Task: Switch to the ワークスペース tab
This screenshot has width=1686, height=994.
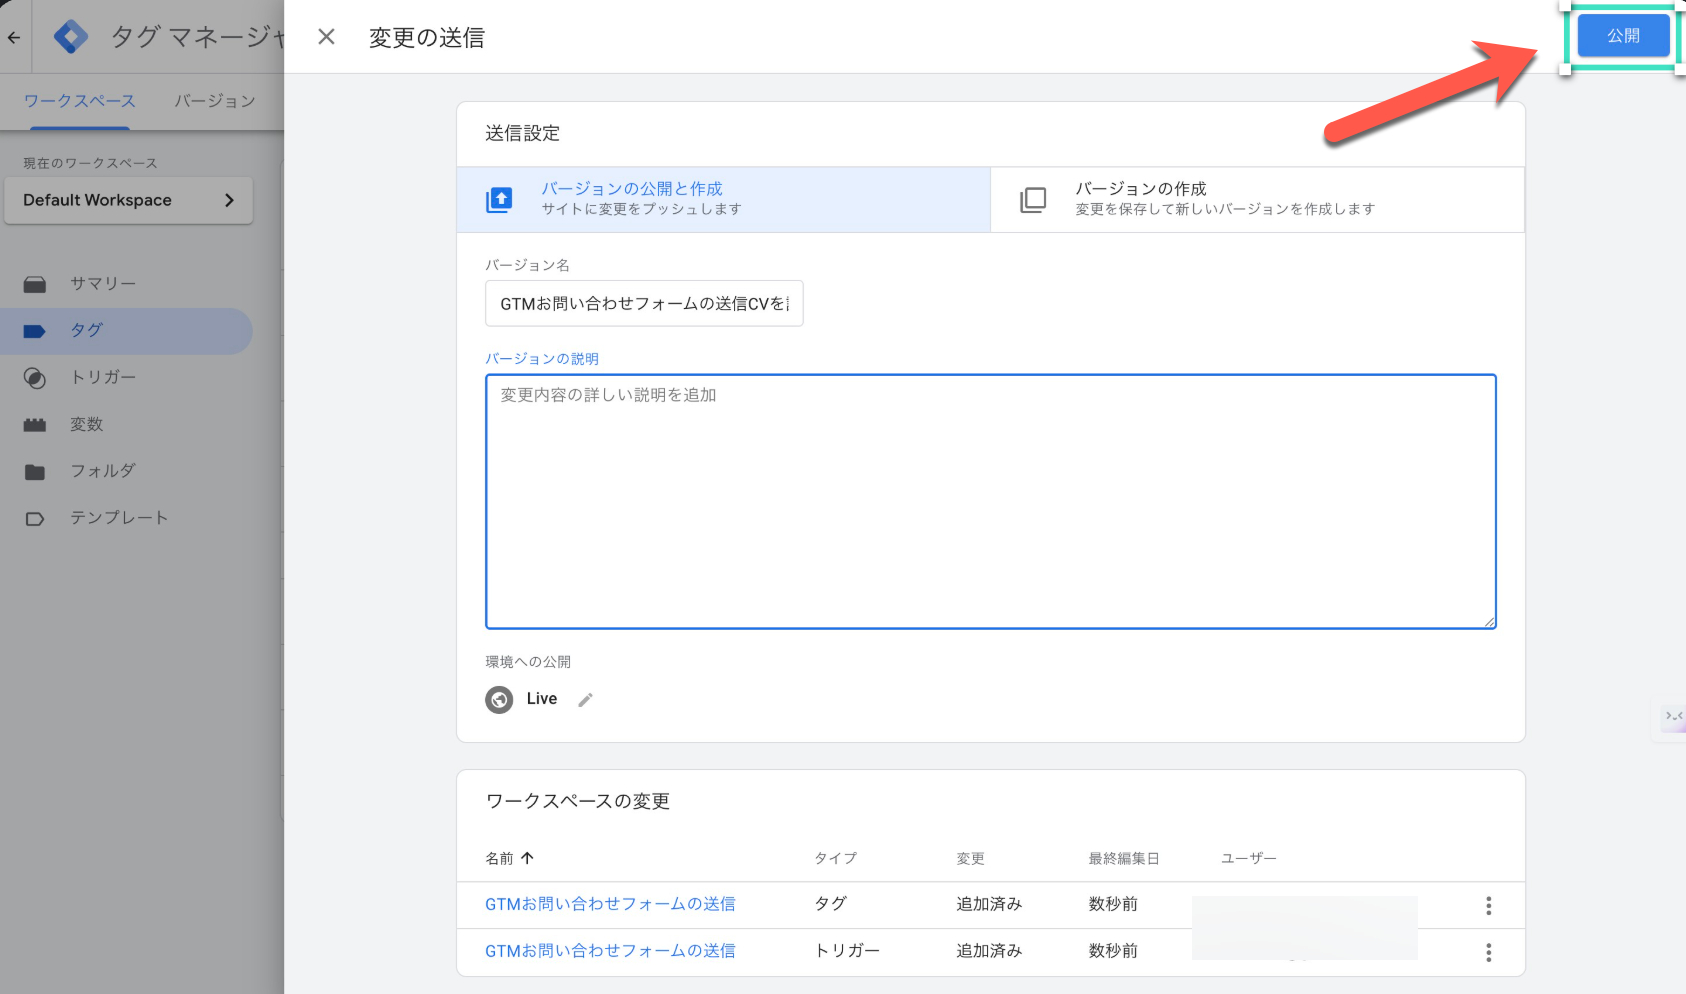Action: [x=79, y=101]
